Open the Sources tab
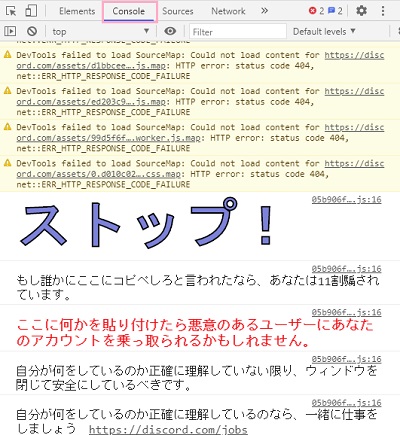Image resolution: width=400 pixels, height=435 pixels. [x=178, y=11]
